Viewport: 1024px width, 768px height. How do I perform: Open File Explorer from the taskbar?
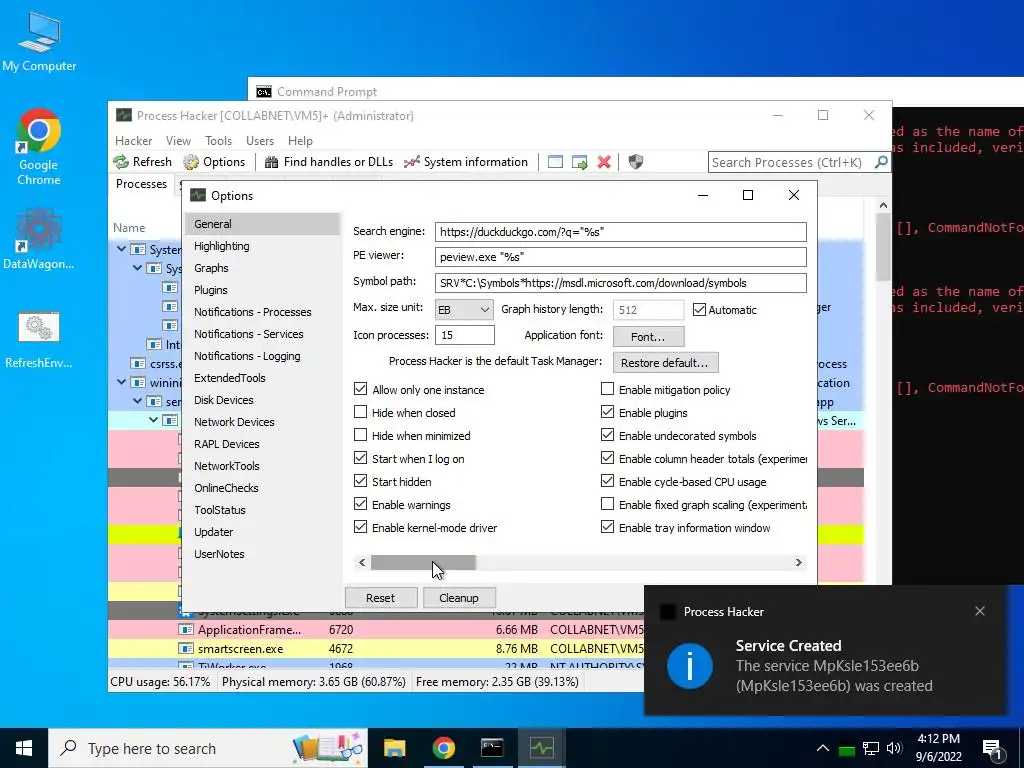pos(394,748)
